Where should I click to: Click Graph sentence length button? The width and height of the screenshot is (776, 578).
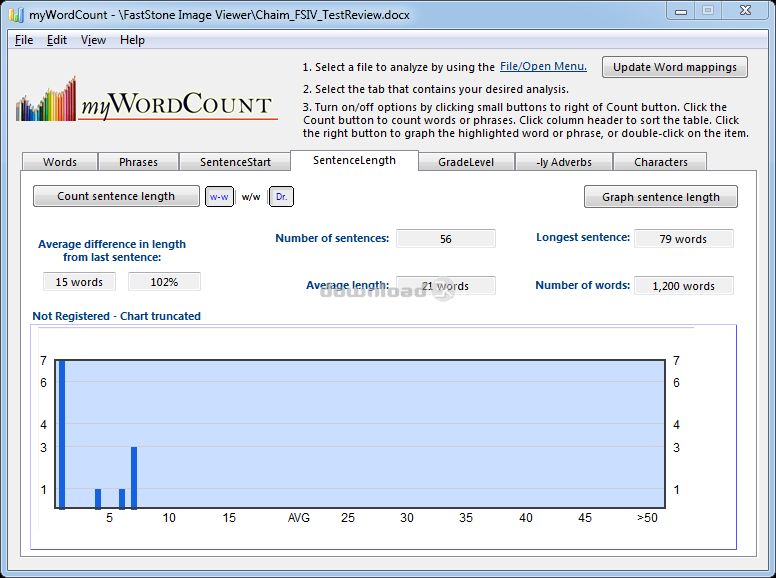pos(661,197)
